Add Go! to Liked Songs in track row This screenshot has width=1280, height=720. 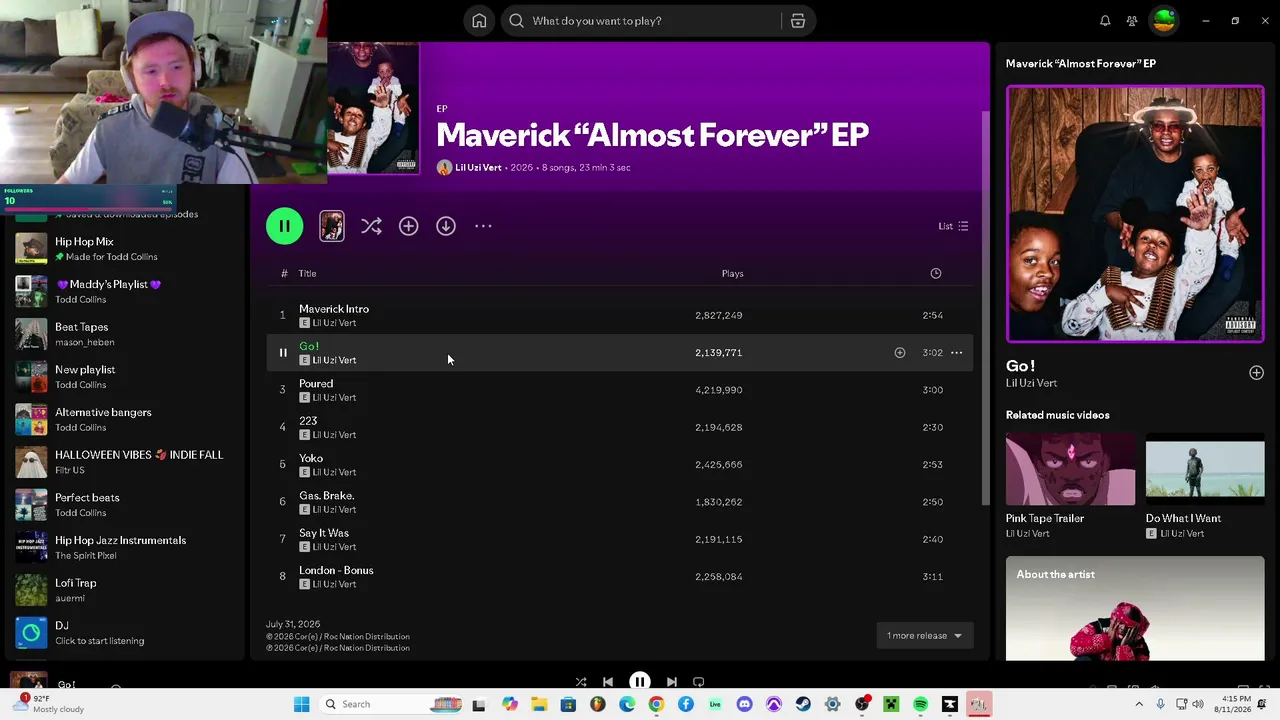pos(900,353)
